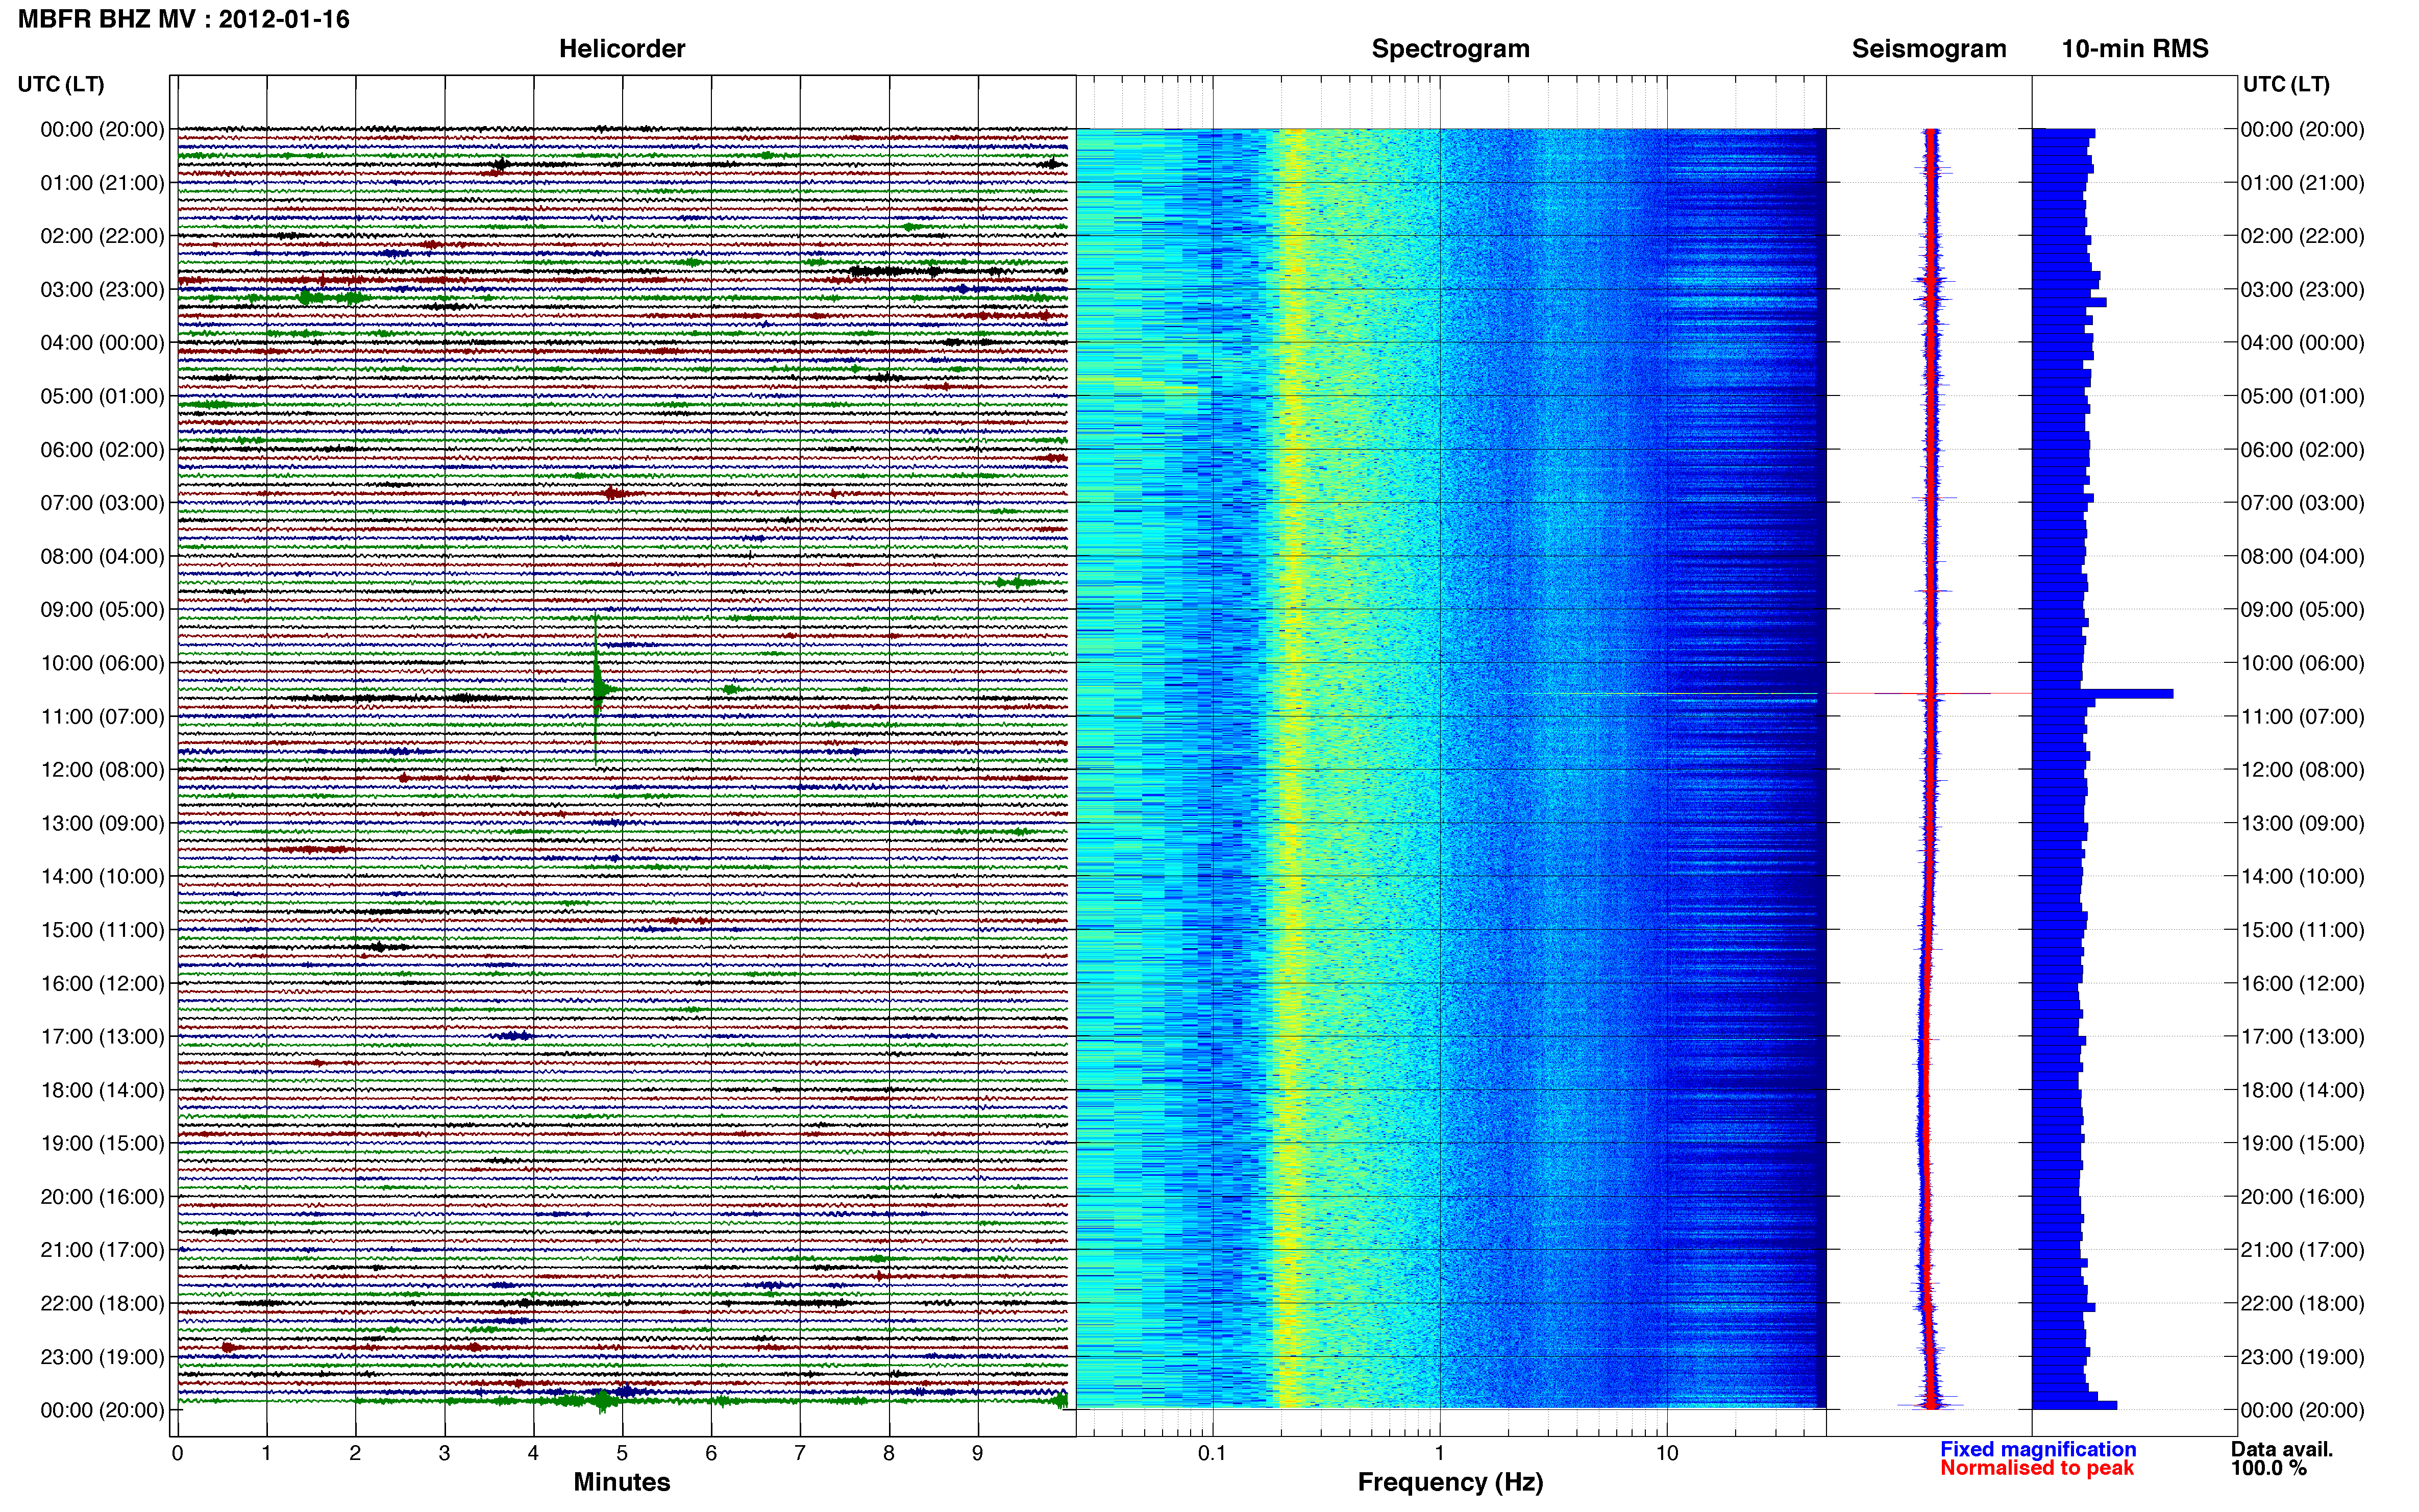The image size is (2419, 1512).
Task: Click the '100.0 %' availability value
Action: pyautogui.click(x=2268, y=1468)
